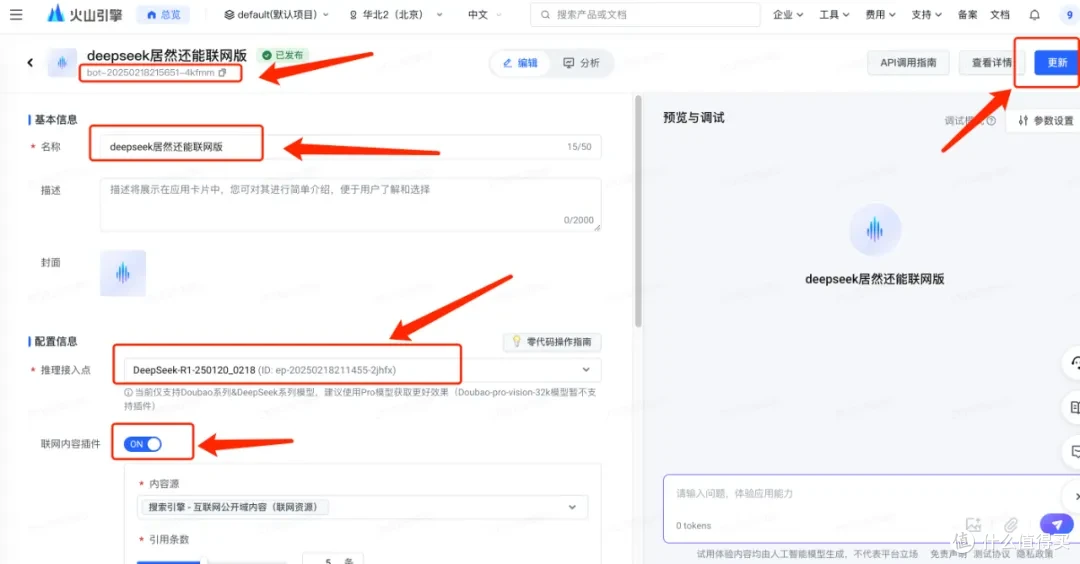The image size is (1080, 564).
Task: Click the 基本信息 section heading
Action: tap(56, 120)
